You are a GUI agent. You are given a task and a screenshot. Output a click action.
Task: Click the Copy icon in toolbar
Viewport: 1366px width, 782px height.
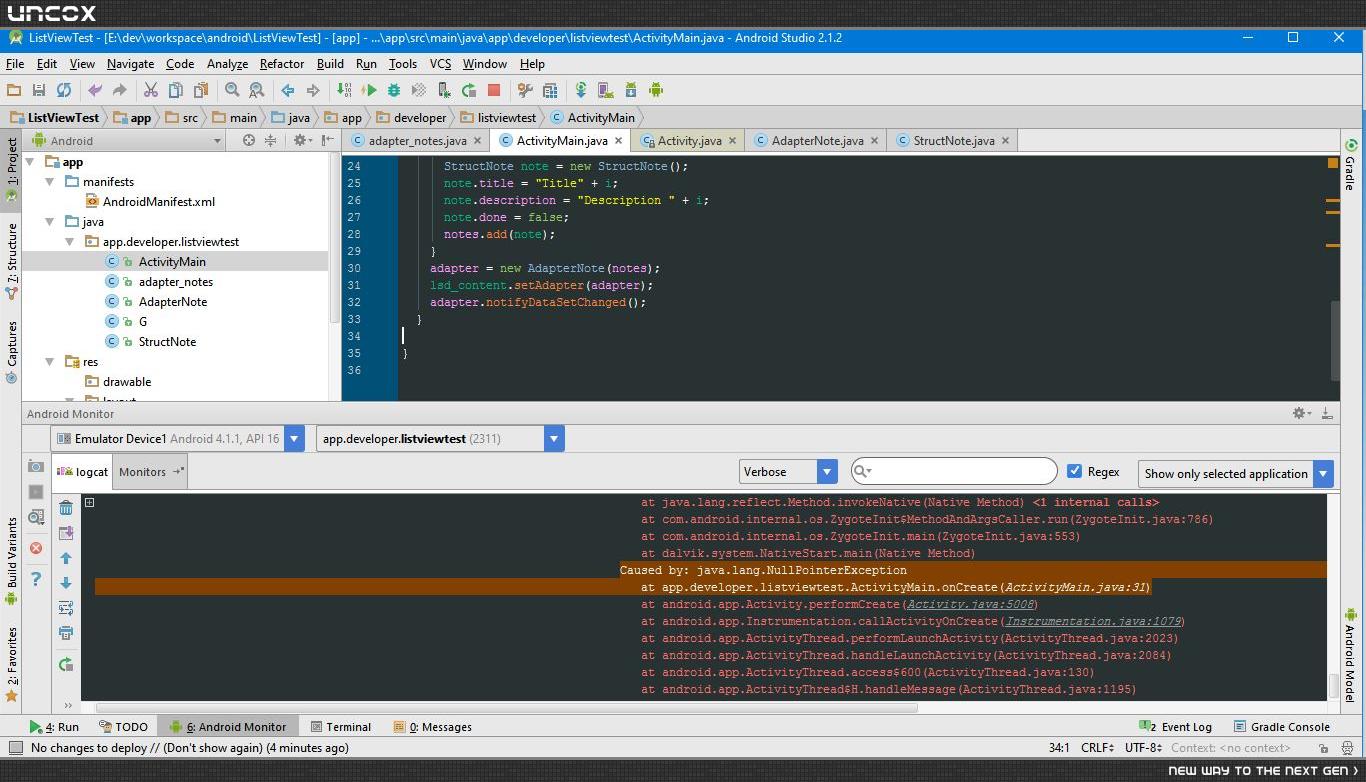[175, 90]
